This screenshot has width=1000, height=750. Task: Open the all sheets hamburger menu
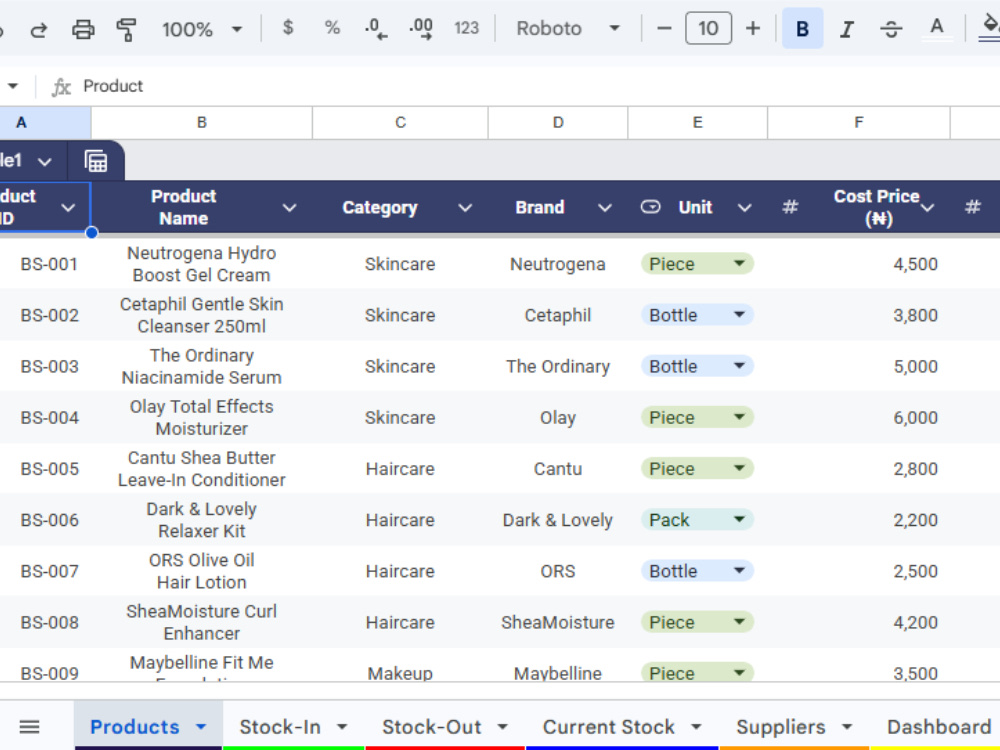[29, 726]
